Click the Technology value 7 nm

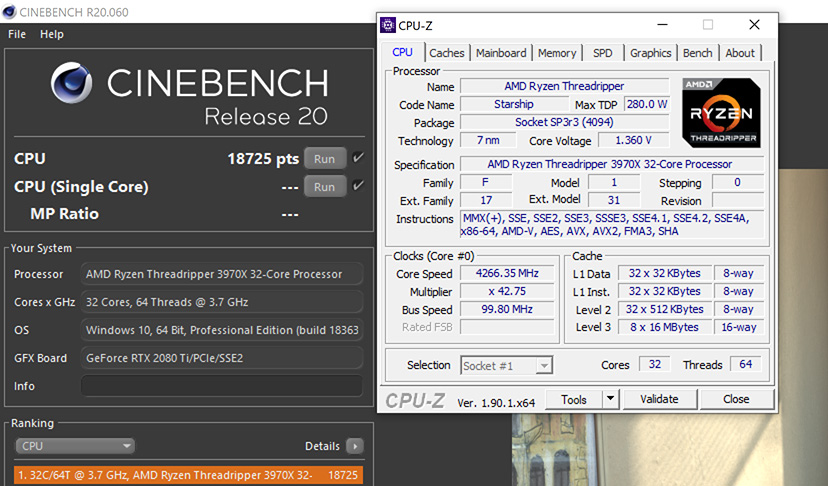pyautogui.click(x=488, y=140)
